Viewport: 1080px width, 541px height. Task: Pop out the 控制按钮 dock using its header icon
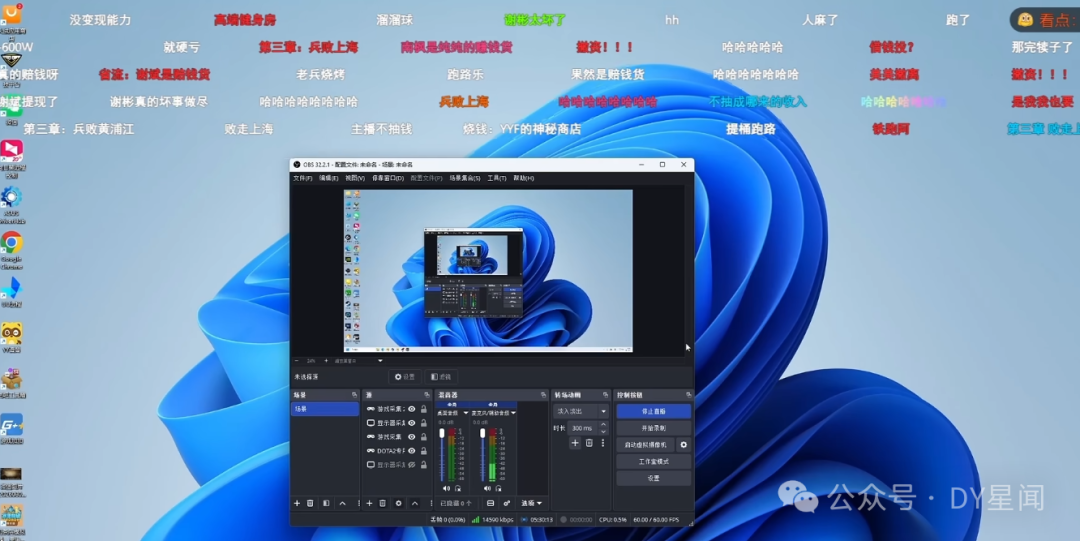688,395
